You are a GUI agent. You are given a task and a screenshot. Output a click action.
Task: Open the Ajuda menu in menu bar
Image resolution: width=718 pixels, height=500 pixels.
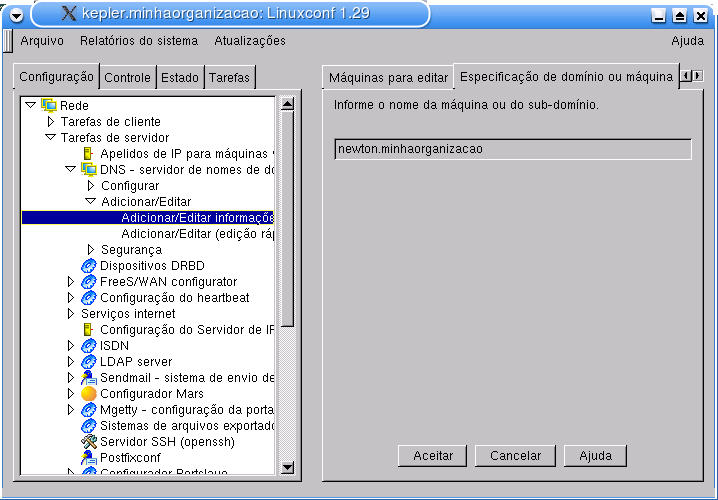[687, 41]
